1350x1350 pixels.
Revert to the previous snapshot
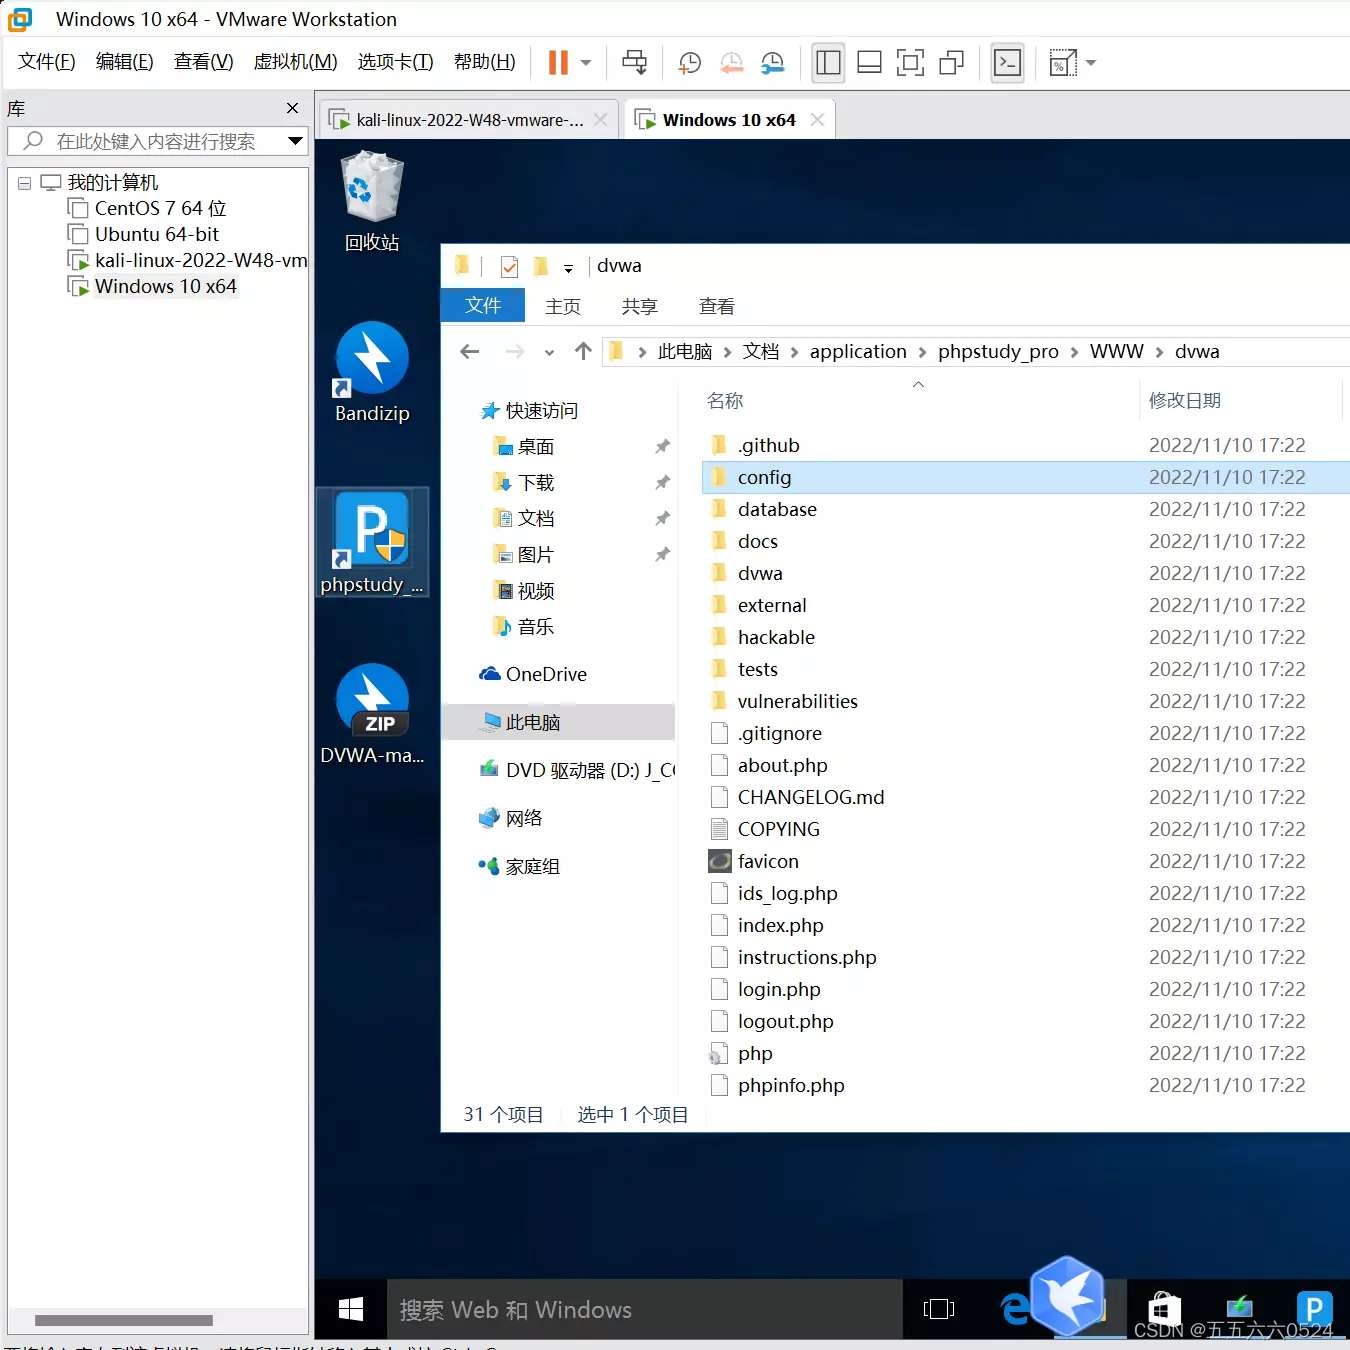point(731,63)
